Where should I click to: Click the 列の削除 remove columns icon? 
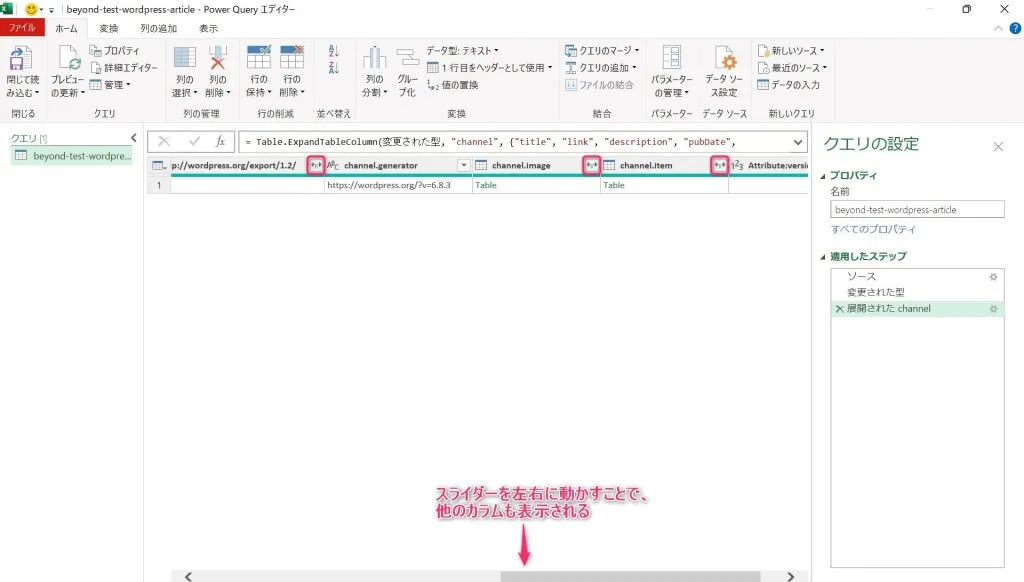click(218, 59)
